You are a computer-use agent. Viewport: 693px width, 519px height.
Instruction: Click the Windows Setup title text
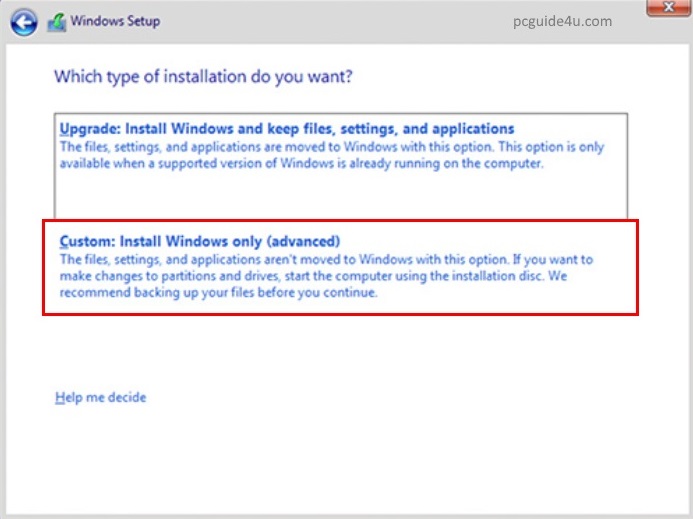[115, 21]
